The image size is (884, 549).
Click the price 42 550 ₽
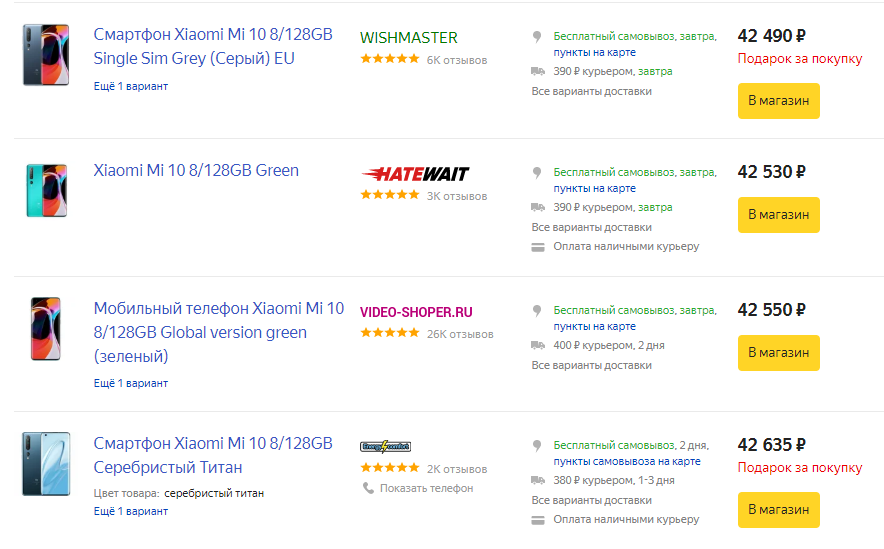pyautogui.click(x=771, y=310)
